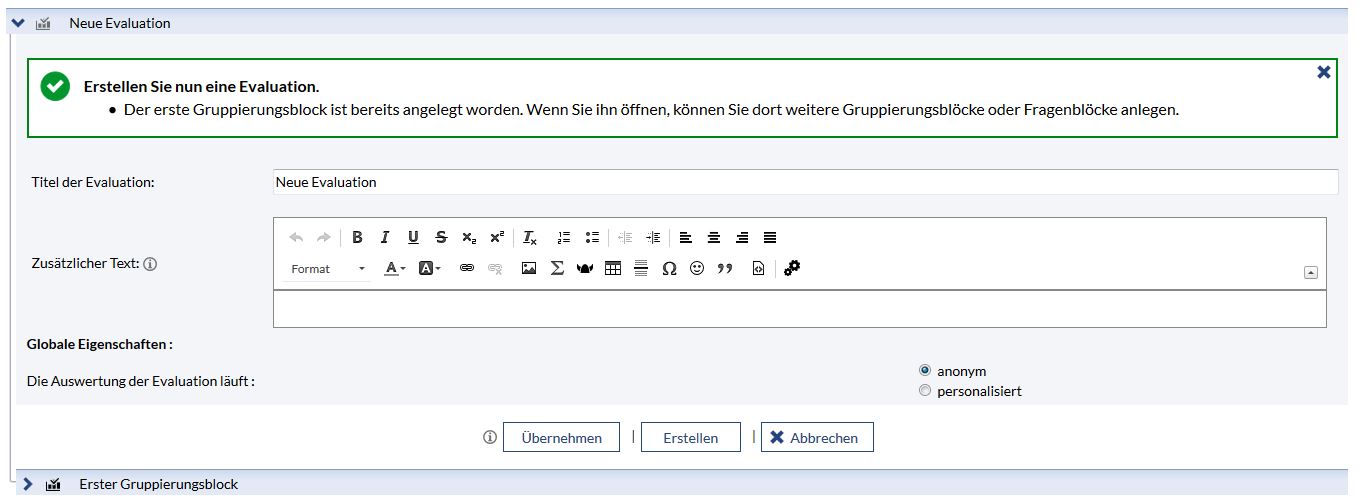The image size is (1360, 503).
Task: Insert an image into the text
Action: pyautogui.click(x=529, y=269)
